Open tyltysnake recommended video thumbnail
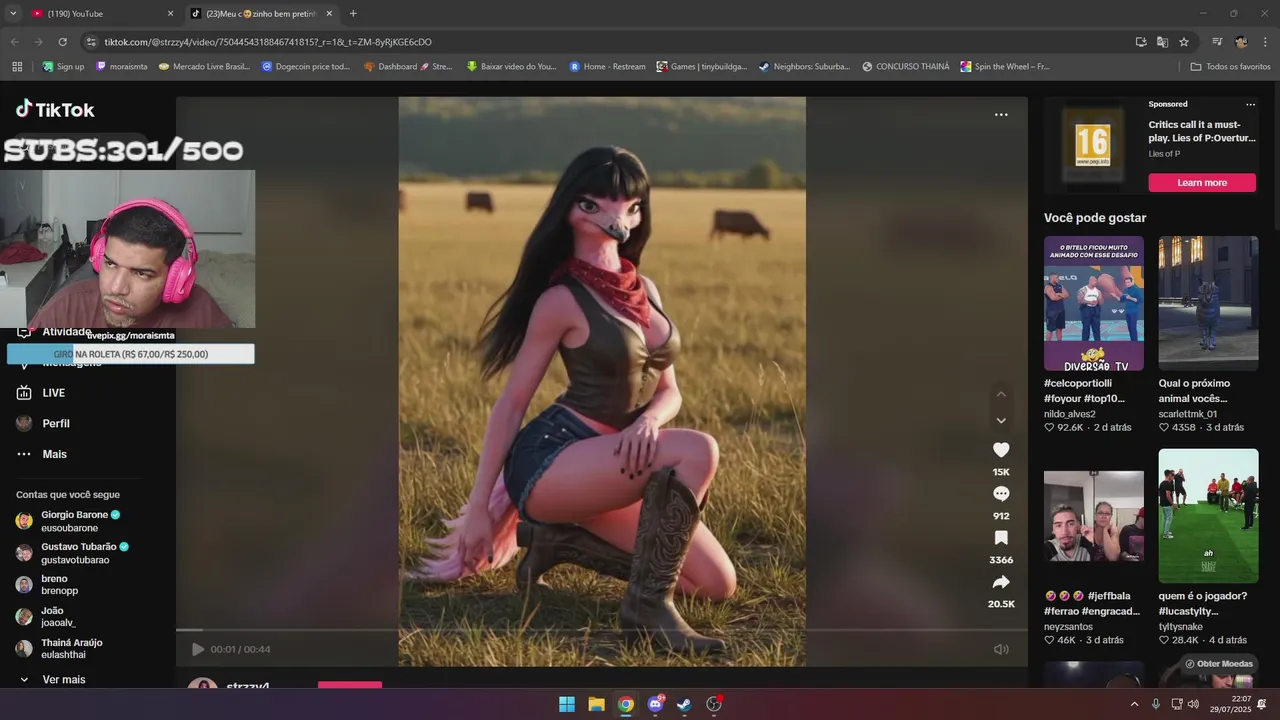The height and width of the screenshot is (720, 1280). point(1208,516)
